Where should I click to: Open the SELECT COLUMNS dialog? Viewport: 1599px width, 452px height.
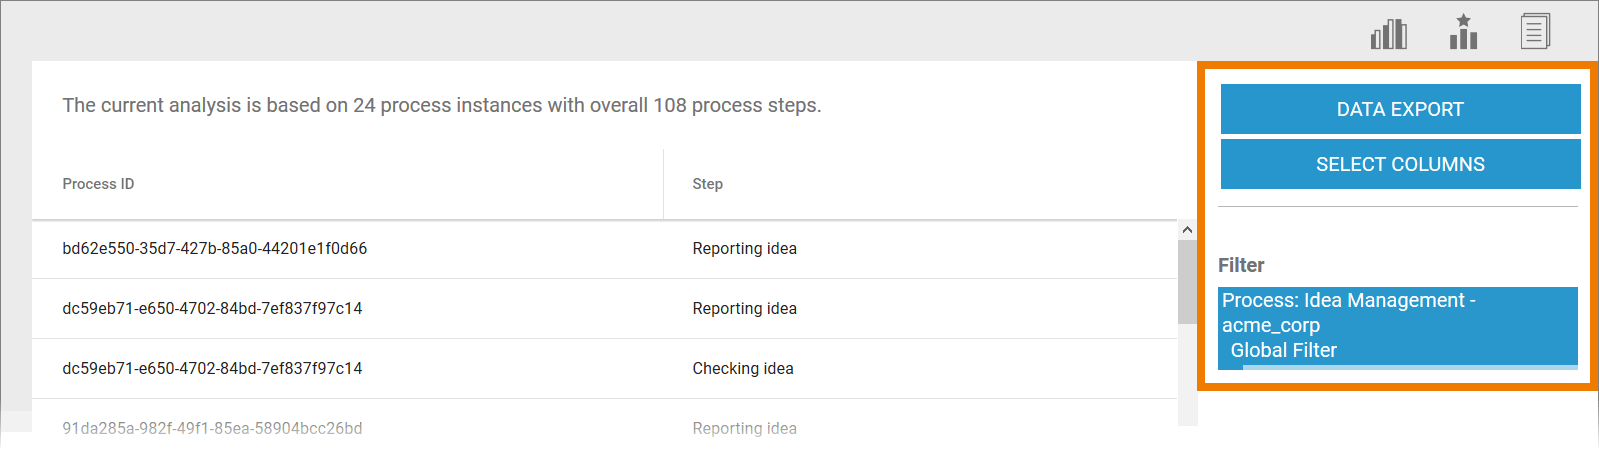pyautogui.click(x=1400, y=164)
